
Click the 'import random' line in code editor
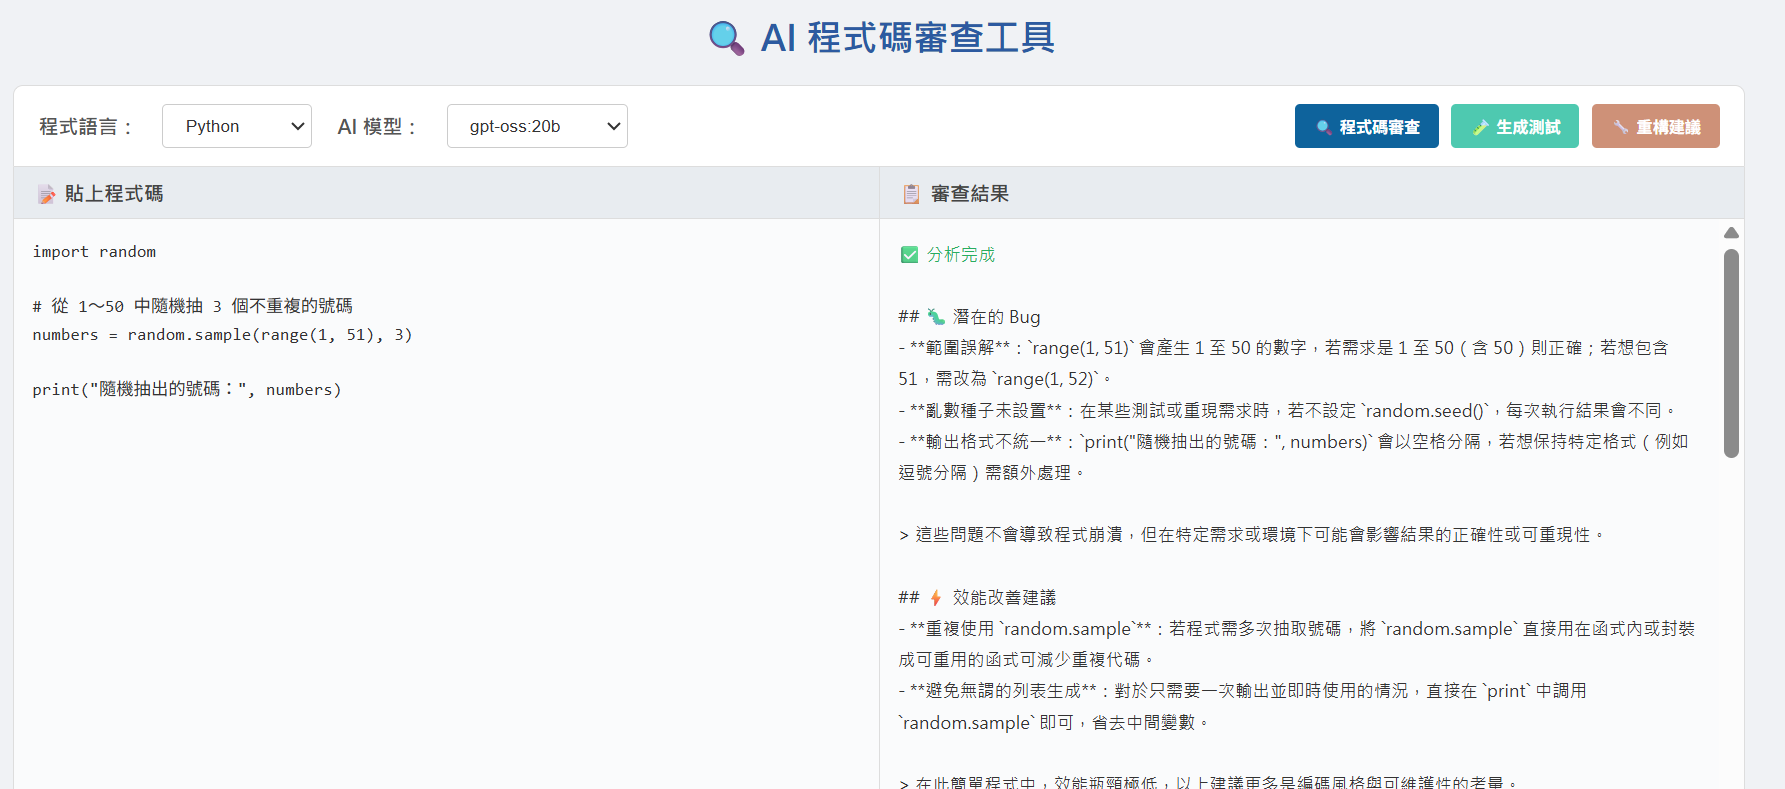coord(94,252)
